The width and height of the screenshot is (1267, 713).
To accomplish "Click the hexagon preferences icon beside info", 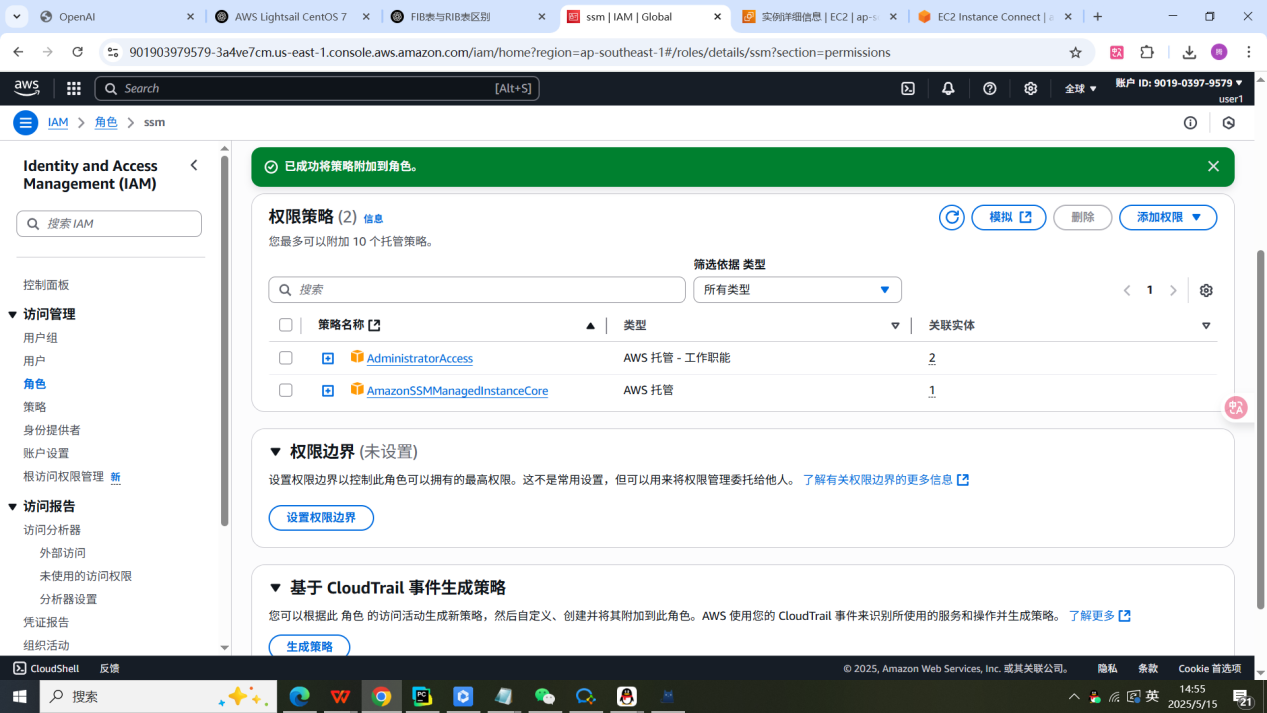I will coord(1228,122).
